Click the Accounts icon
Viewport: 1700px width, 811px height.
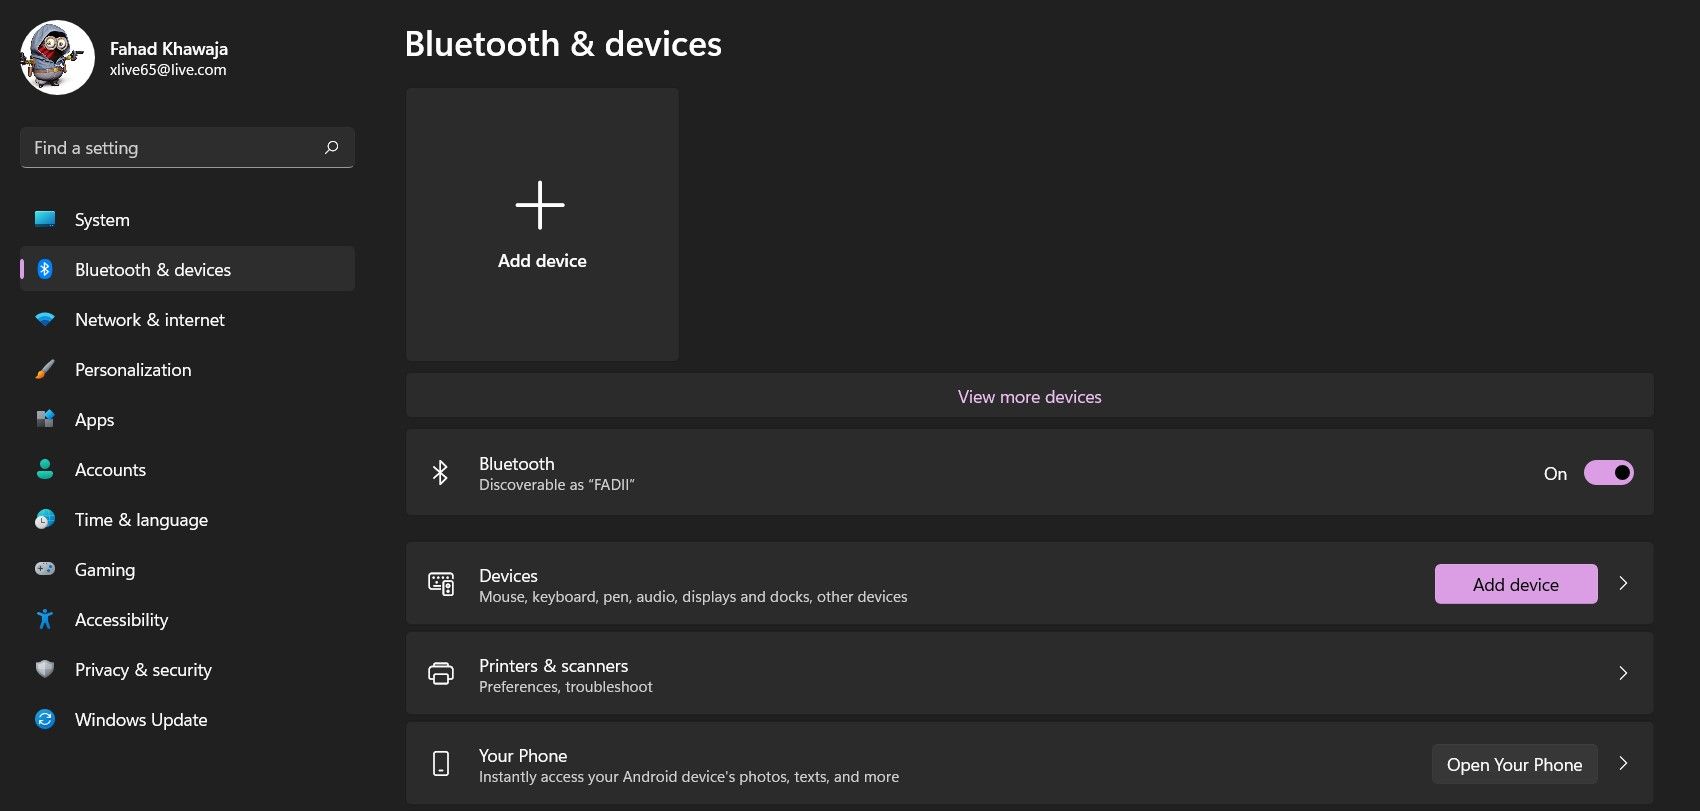45,469
